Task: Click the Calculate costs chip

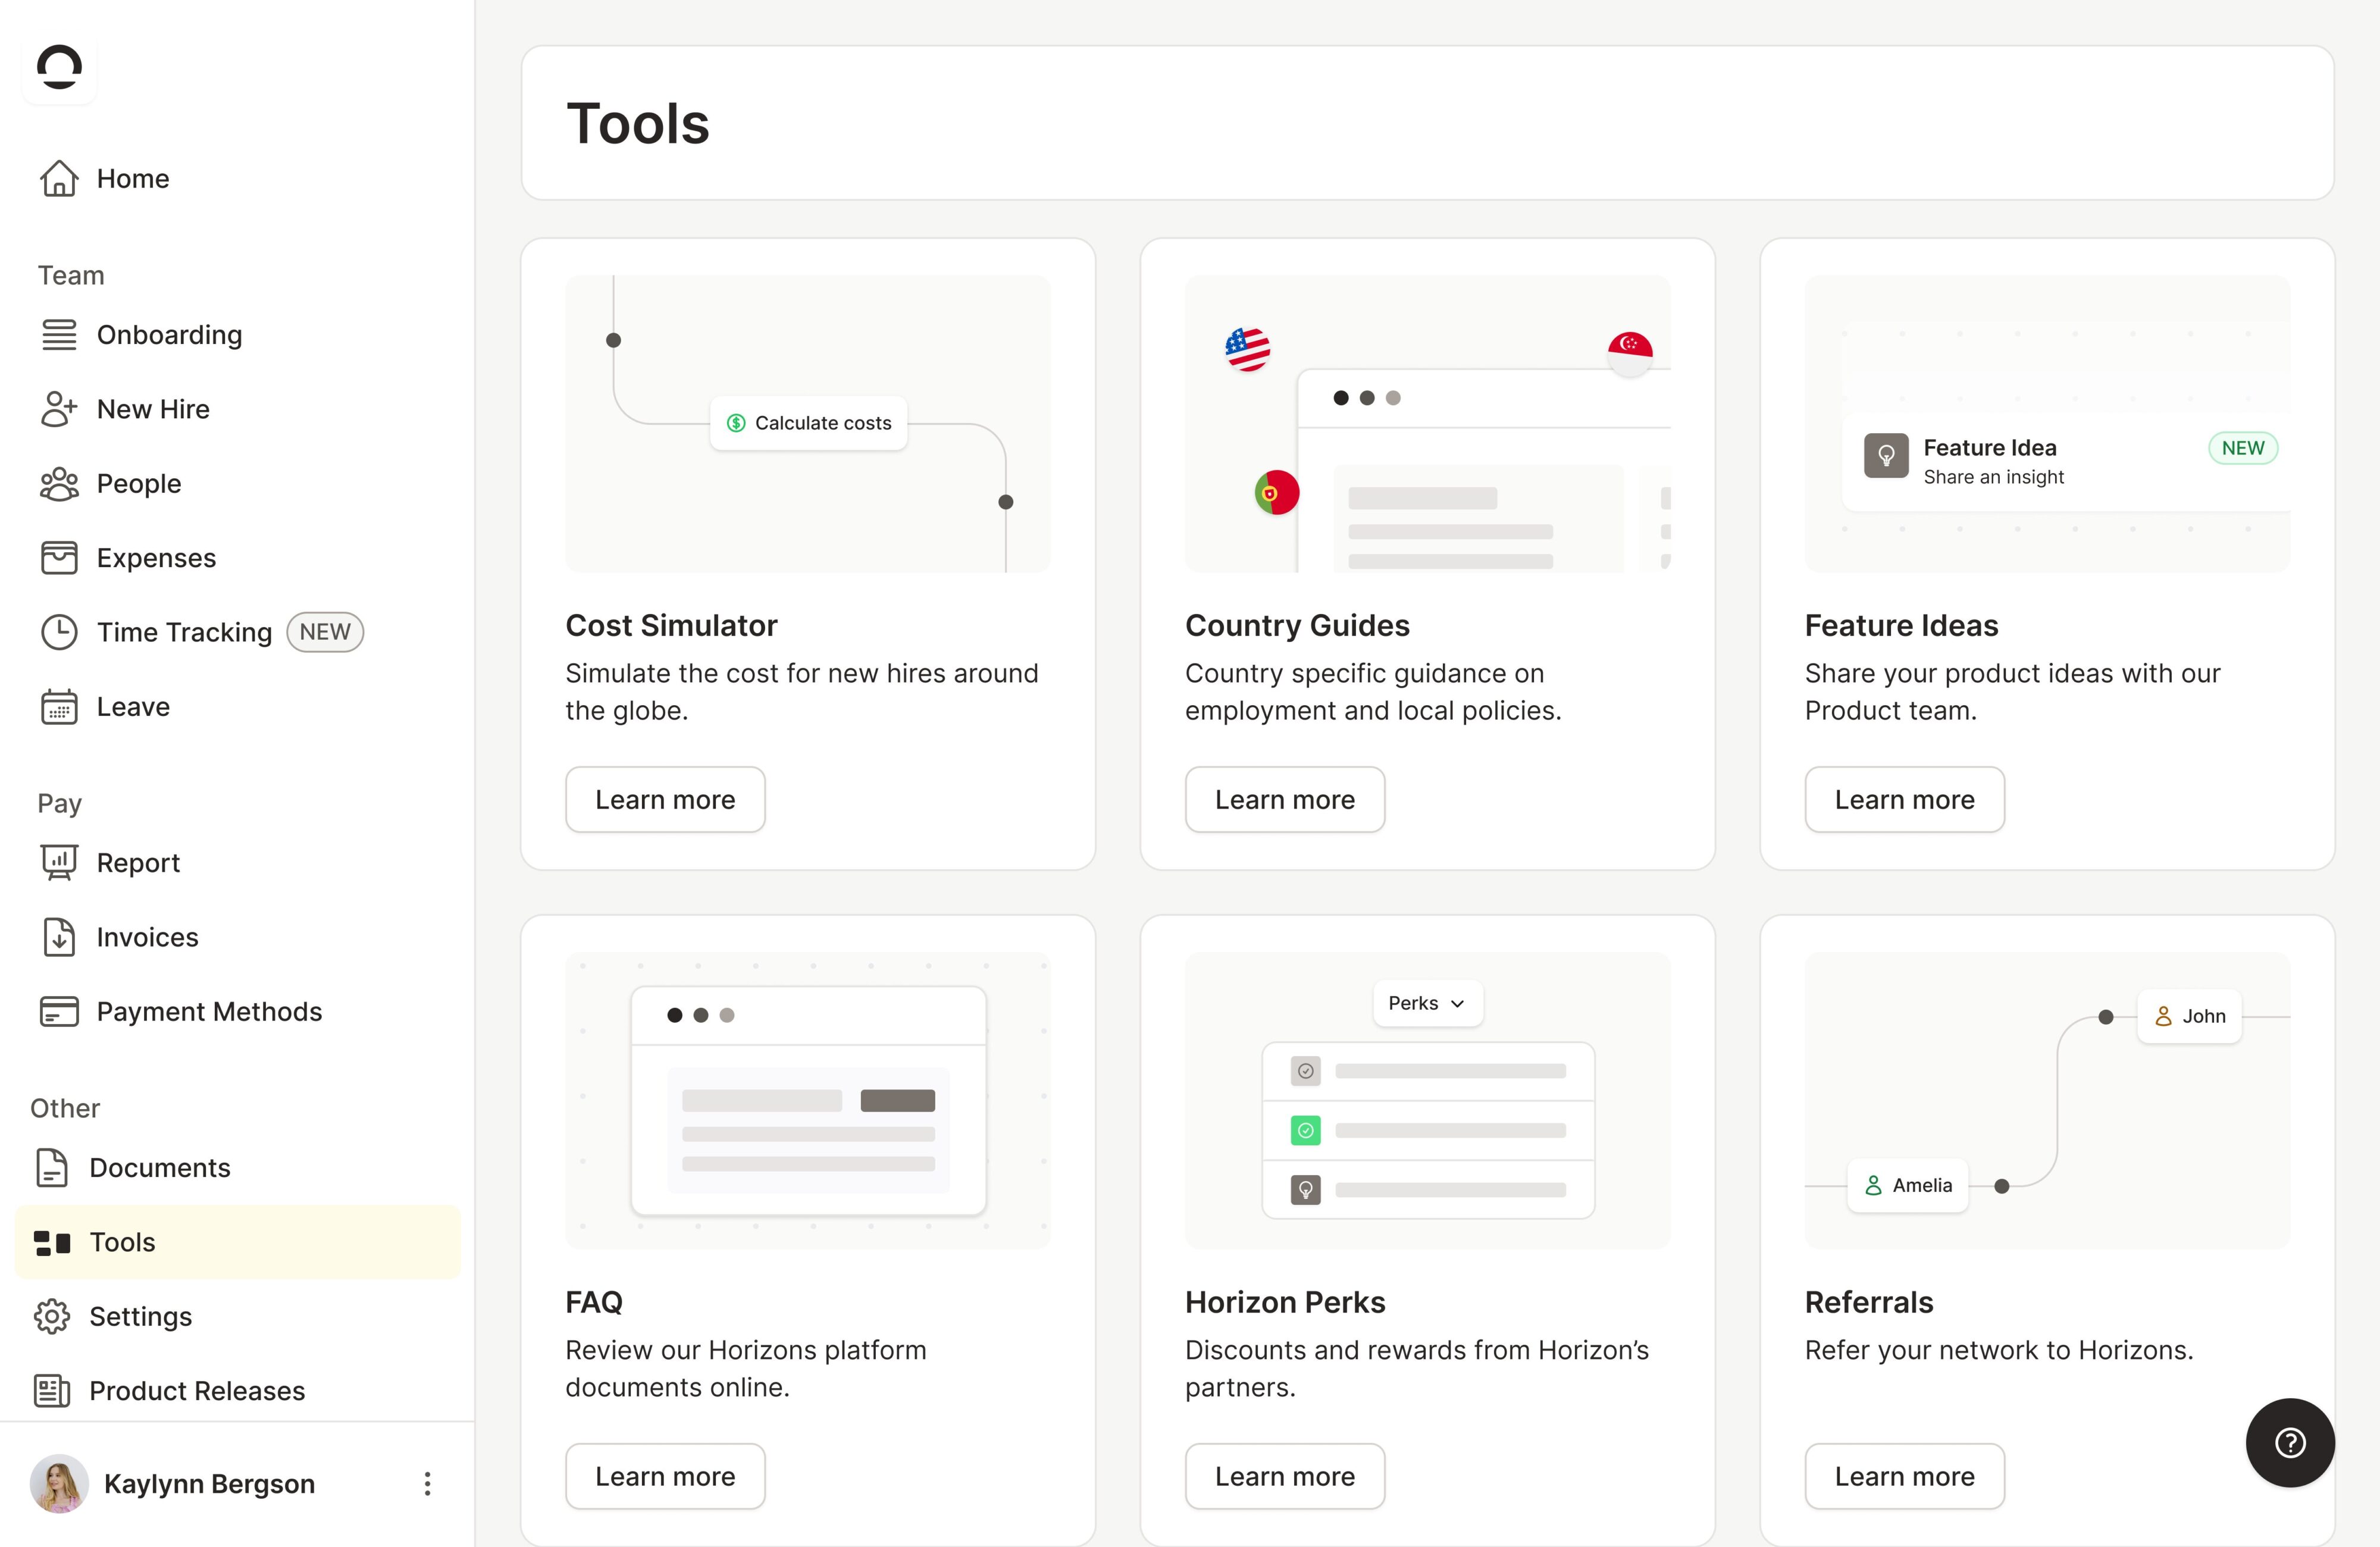Action: [808, 423]
